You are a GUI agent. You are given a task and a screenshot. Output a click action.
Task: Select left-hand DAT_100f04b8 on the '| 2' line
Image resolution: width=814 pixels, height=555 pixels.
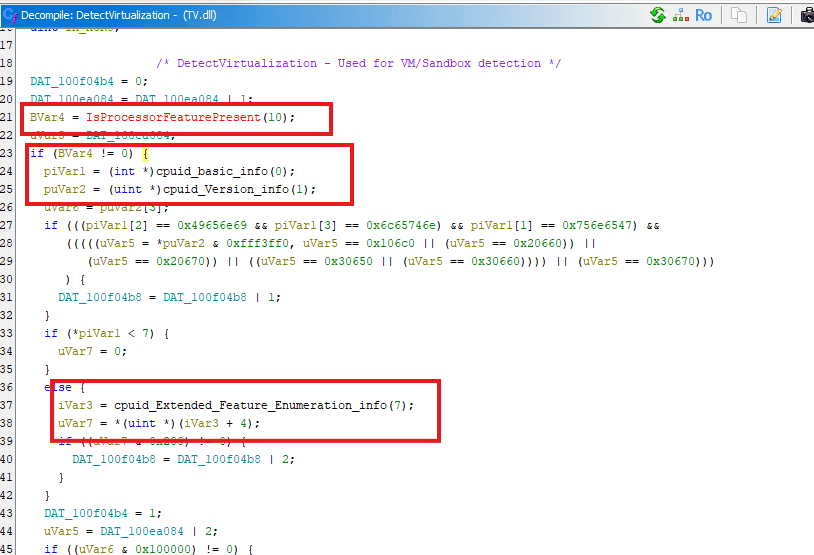point(114,459)
